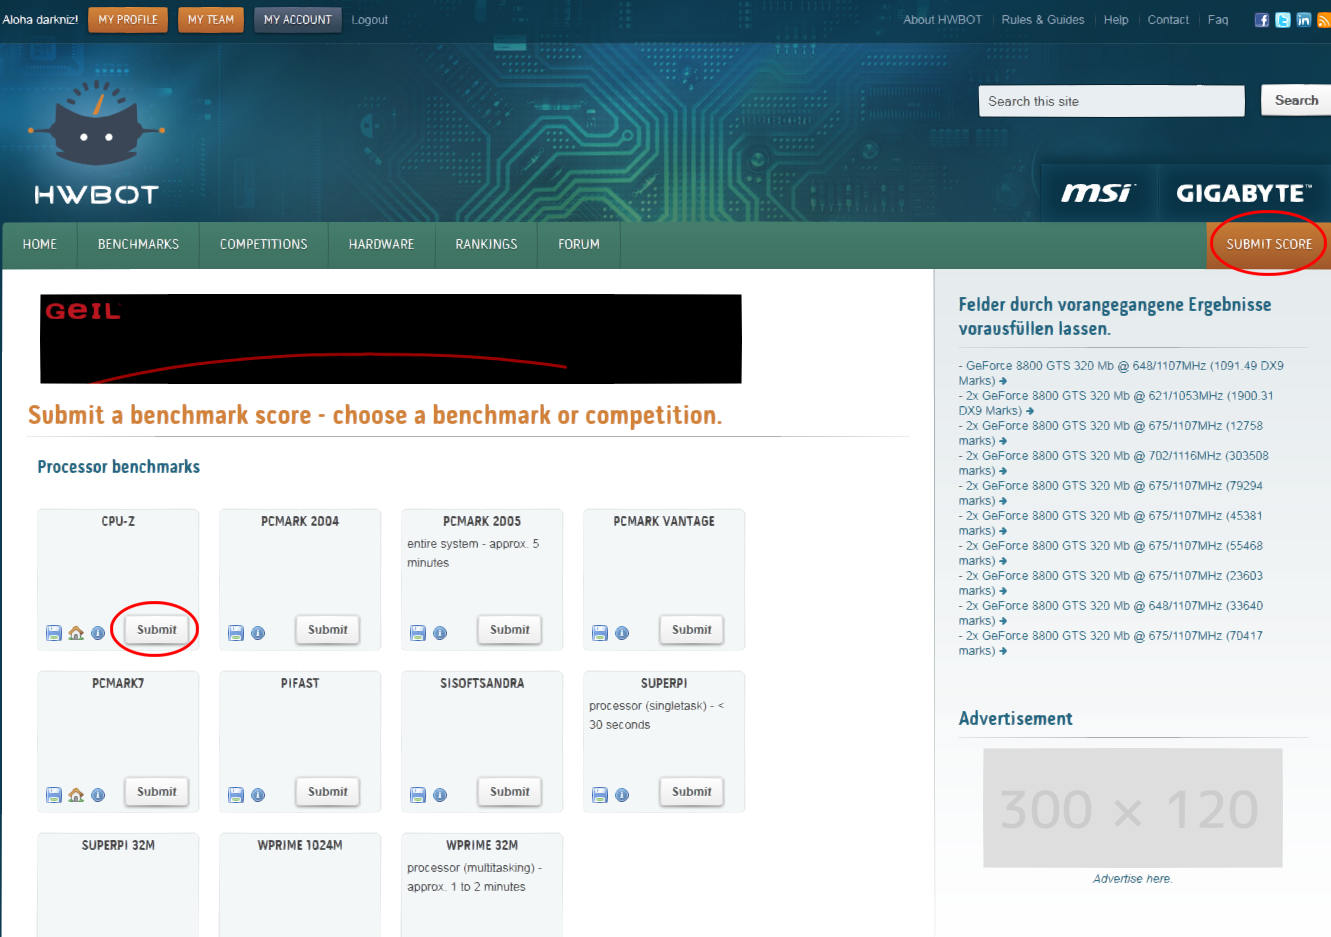The height and width of the screenshot is (937, 1331).
Task: Open the Rankings menu item
Action: (486, 244)
